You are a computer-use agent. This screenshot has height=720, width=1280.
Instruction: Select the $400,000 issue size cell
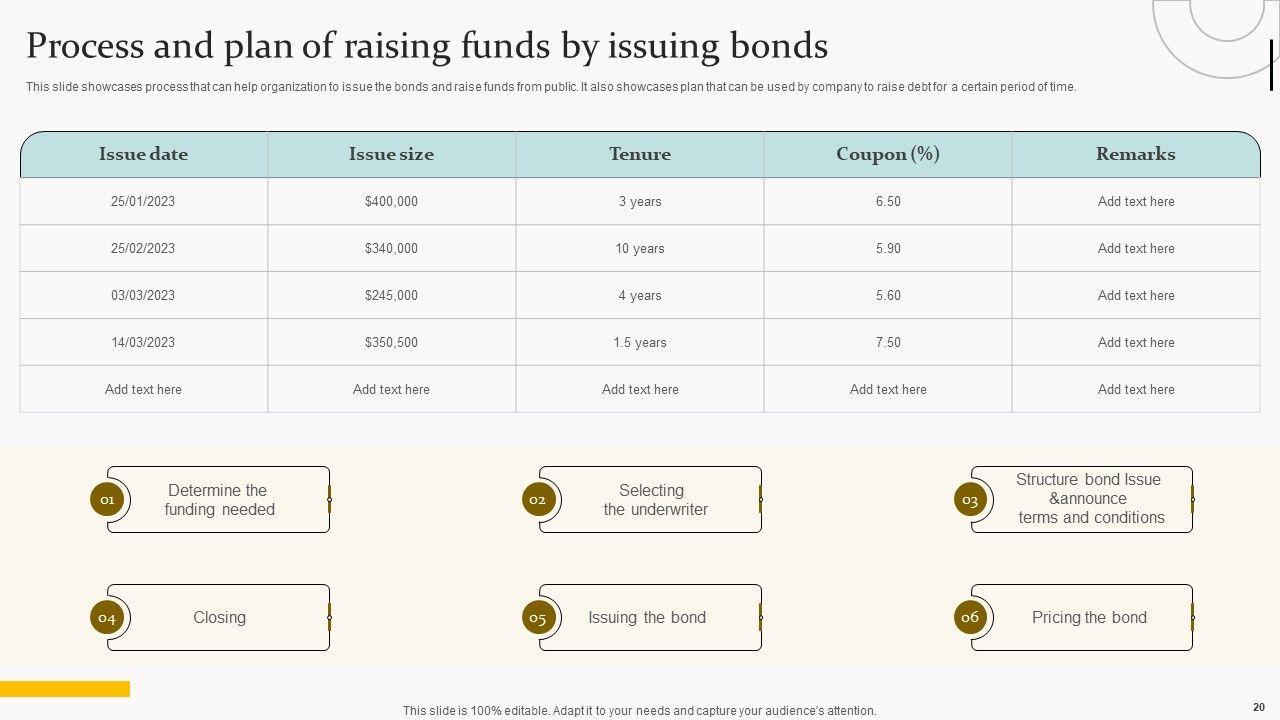[x=391, y=201]
